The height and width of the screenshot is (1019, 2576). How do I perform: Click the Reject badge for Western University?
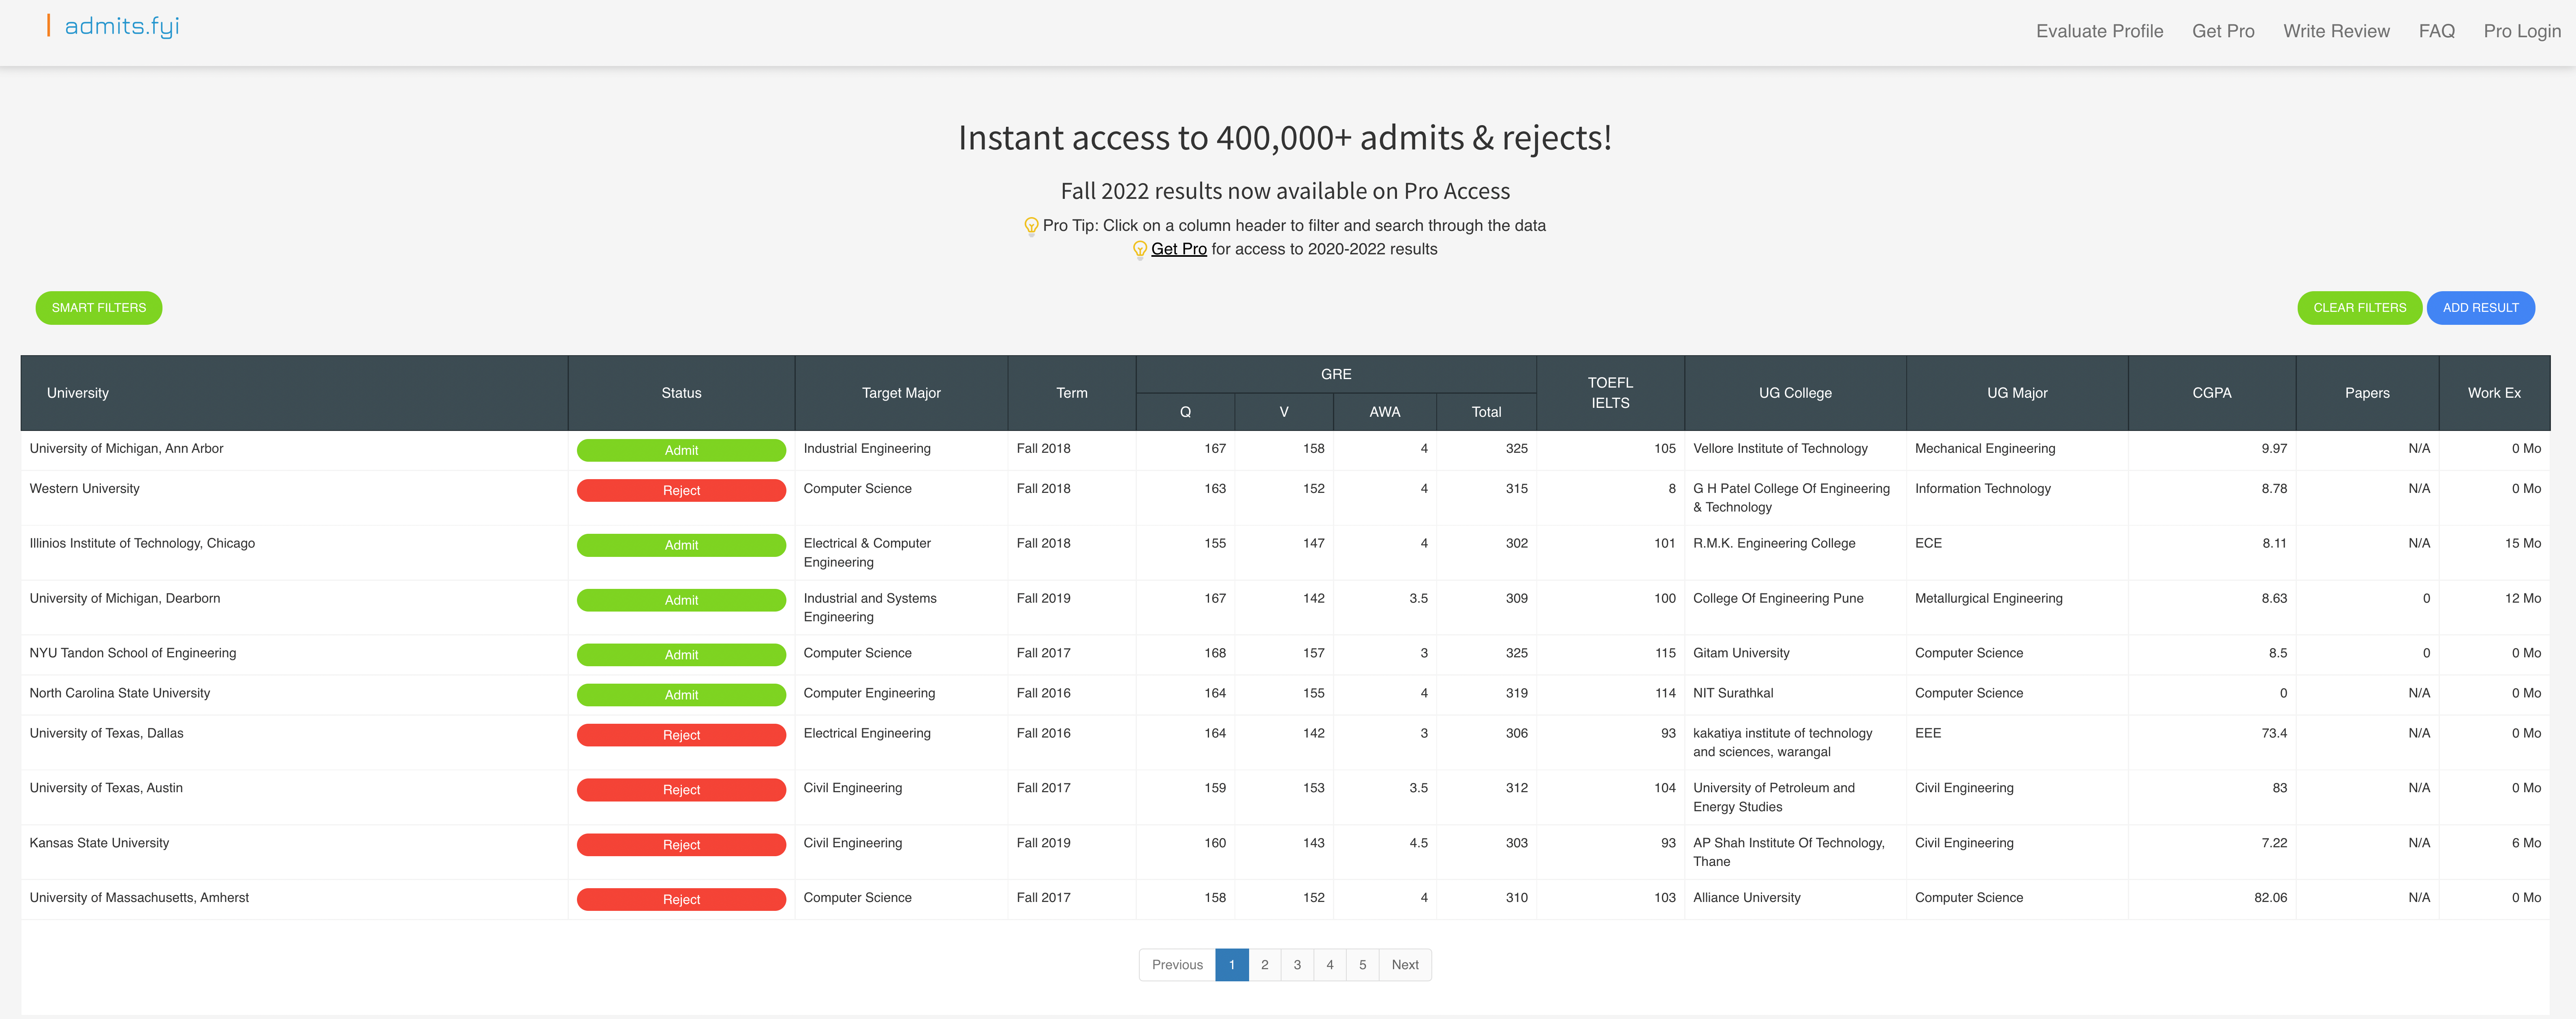[681, 490]
